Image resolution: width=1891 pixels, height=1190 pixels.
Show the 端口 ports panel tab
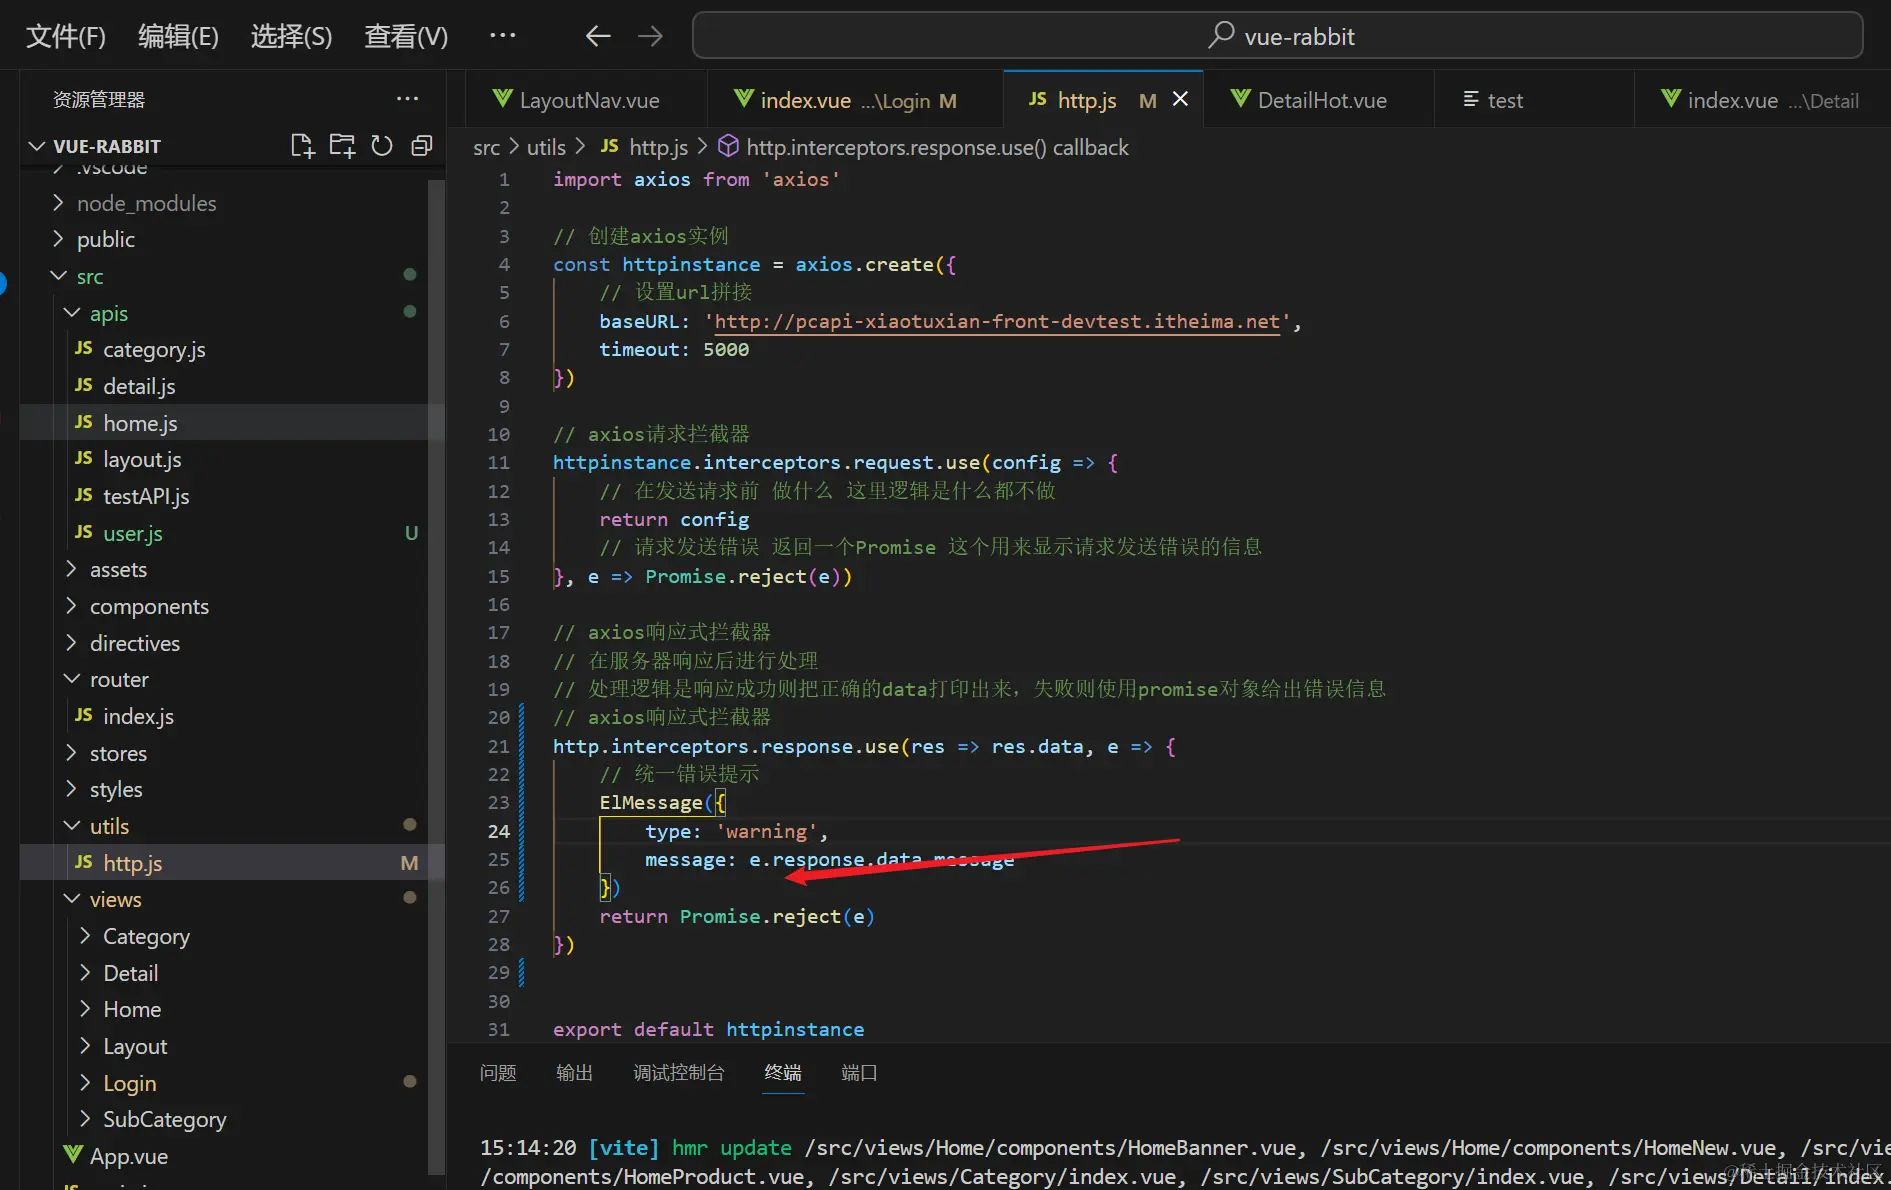click(x=859, y=1072)
